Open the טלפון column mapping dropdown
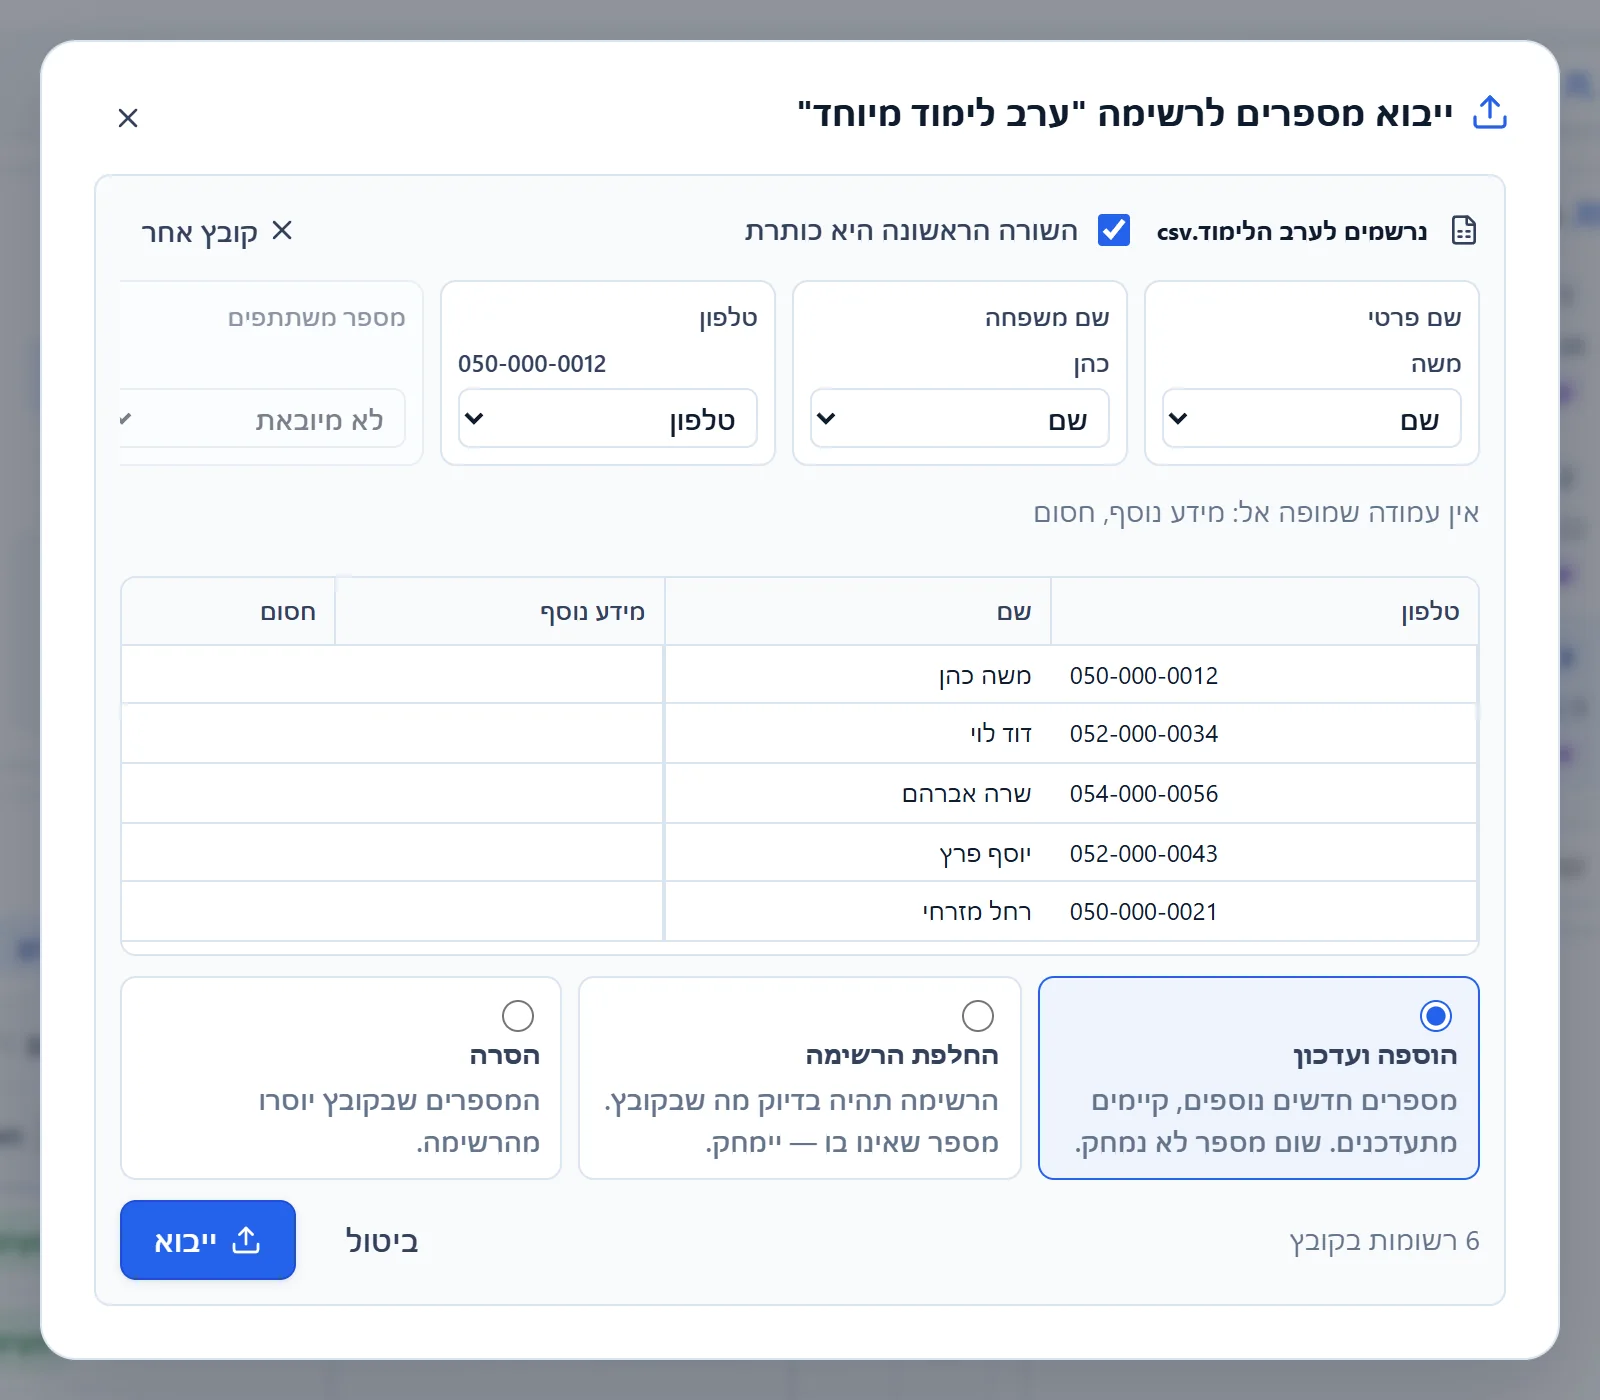 [608, 419]
